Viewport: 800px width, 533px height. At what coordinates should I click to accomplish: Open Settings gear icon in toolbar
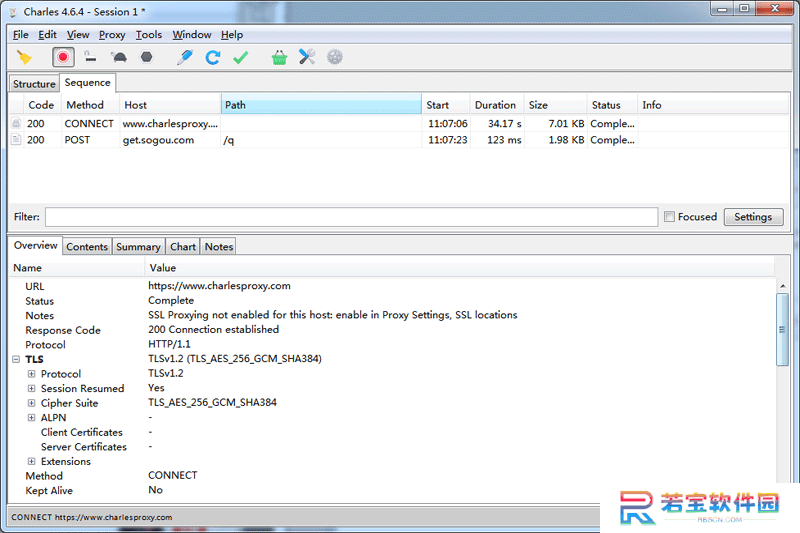(x=335, y=57)
